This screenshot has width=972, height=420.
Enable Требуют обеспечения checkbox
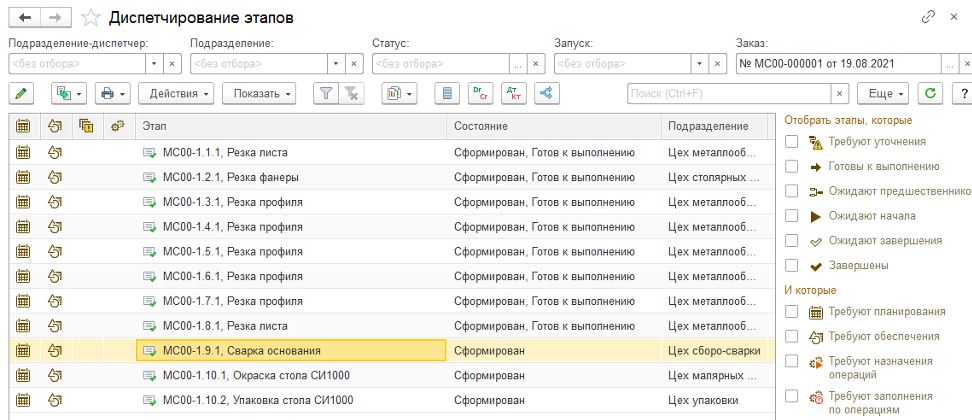point(791,336)
